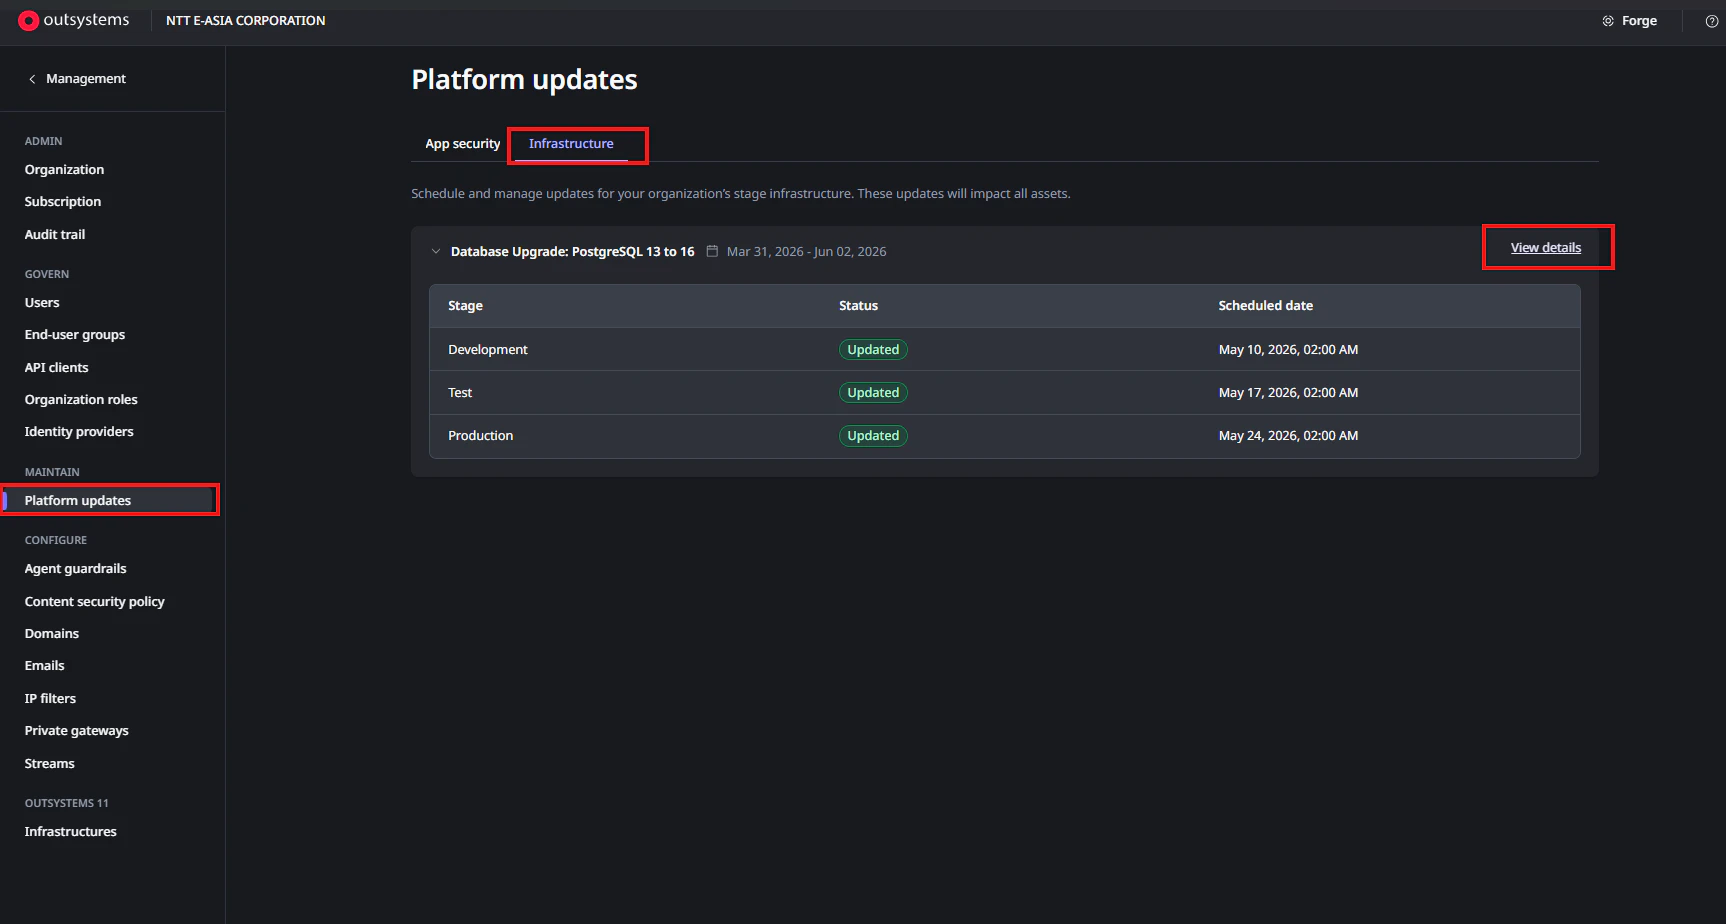Click the OutSystems logo

coord(74,20)
